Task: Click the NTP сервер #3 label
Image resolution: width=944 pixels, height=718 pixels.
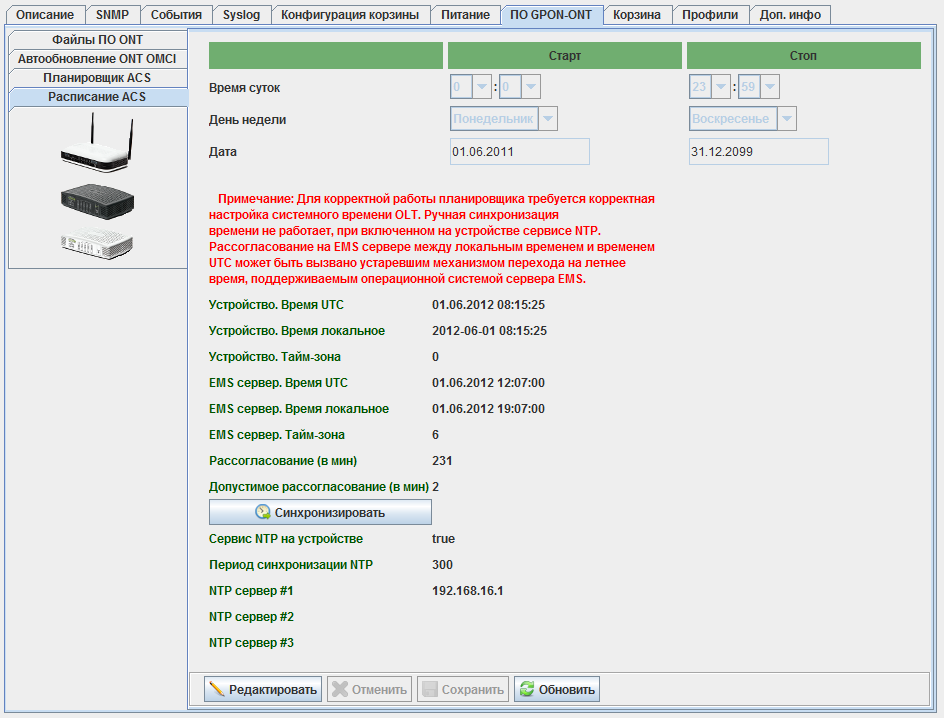Action: (x=252, y=643)
